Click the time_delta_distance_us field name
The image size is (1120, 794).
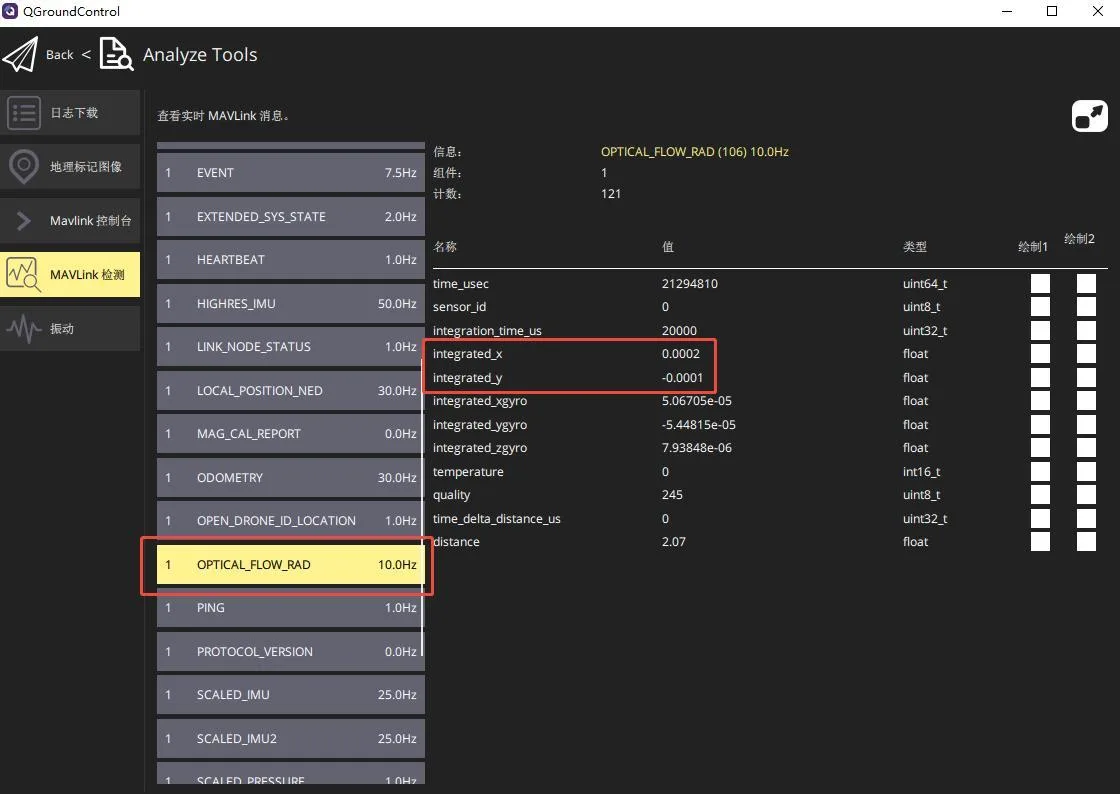(x=496, y=519)
